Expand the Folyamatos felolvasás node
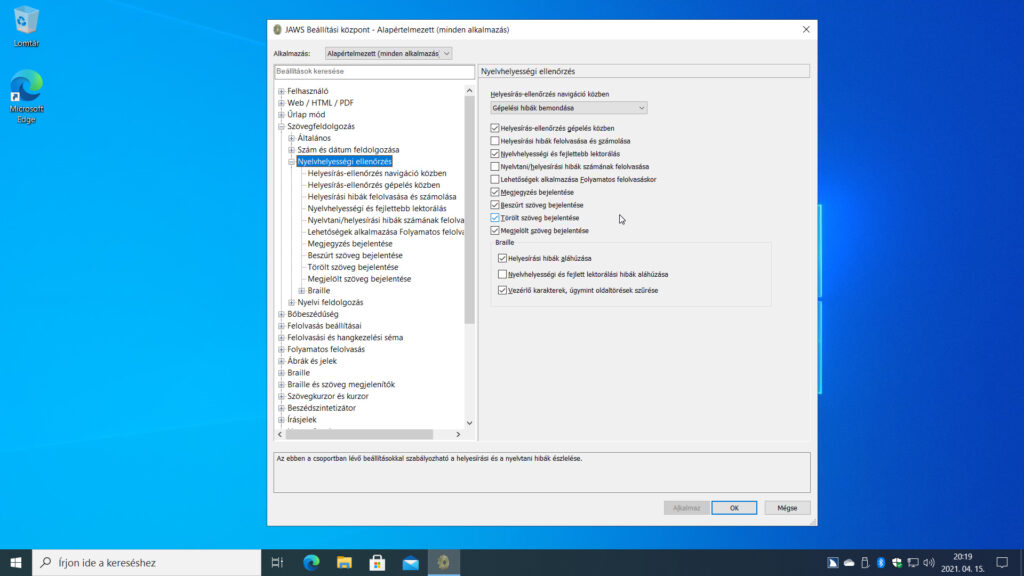Screen dimensions: 1024x576 [281, 349]
